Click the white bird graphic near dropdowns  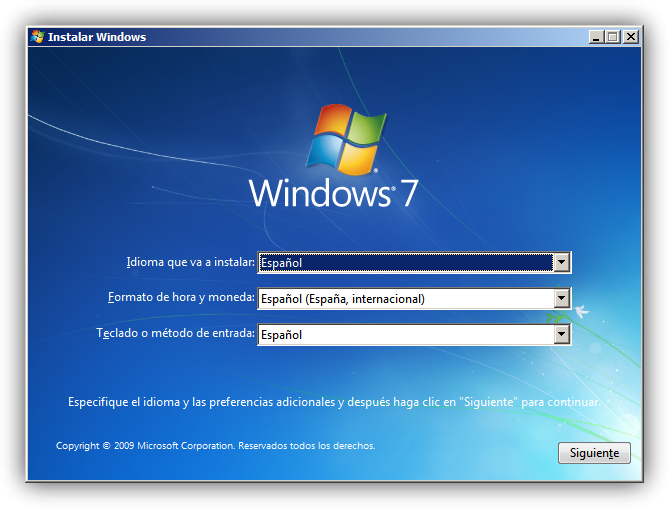pyautogui.click(x=582, y=311)
